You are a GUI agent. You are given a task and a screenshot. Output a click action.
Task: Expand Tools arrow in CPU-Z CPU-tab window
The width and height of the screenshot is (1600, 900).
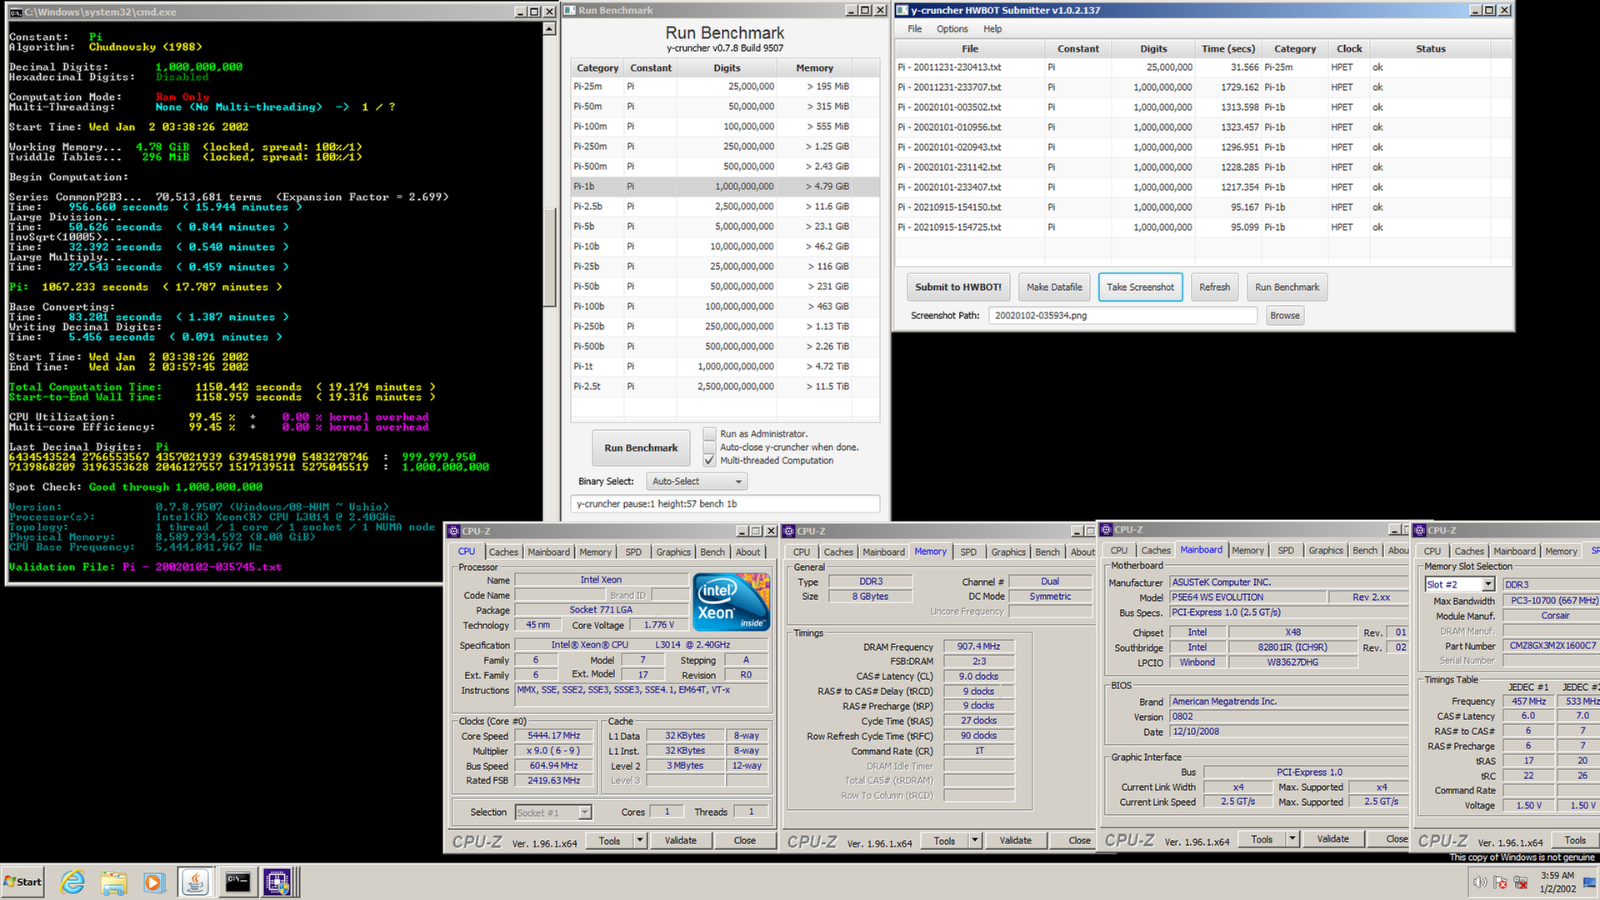pos(640,841)
